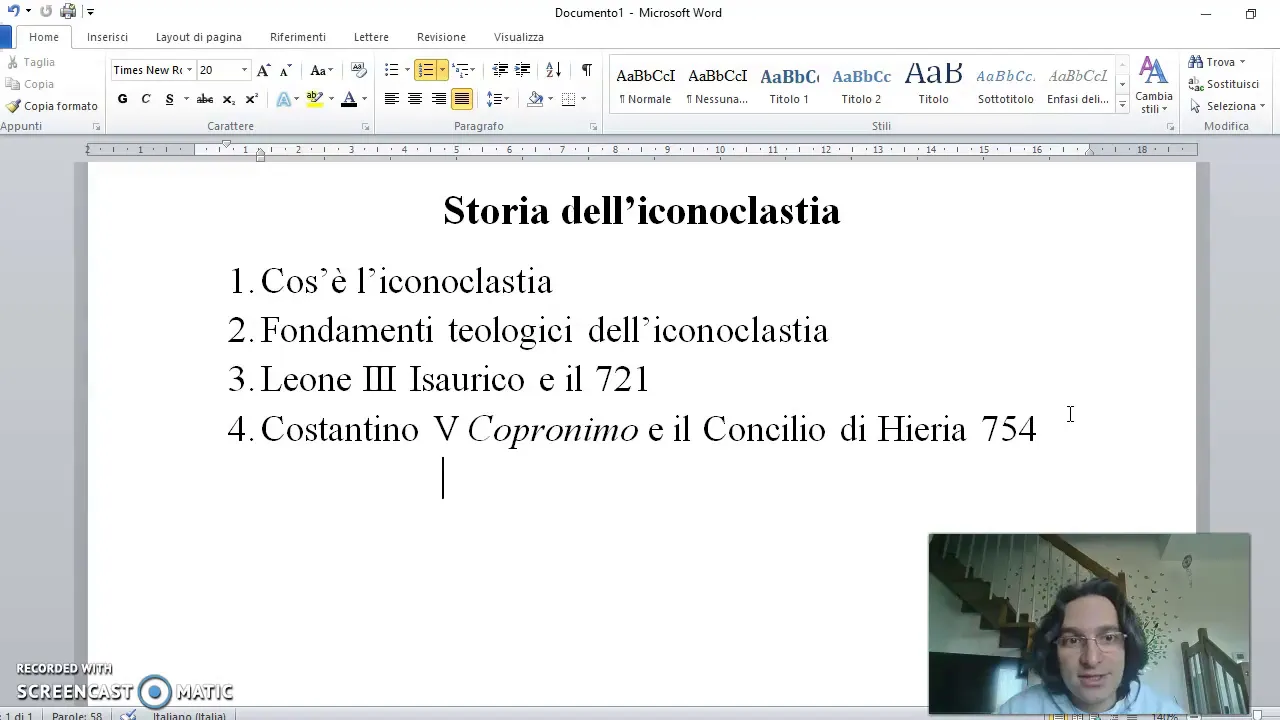This screenshot has height=720, width=1280.
Task: Align text right
Action: pyautogui.click(x=438, y=99)
